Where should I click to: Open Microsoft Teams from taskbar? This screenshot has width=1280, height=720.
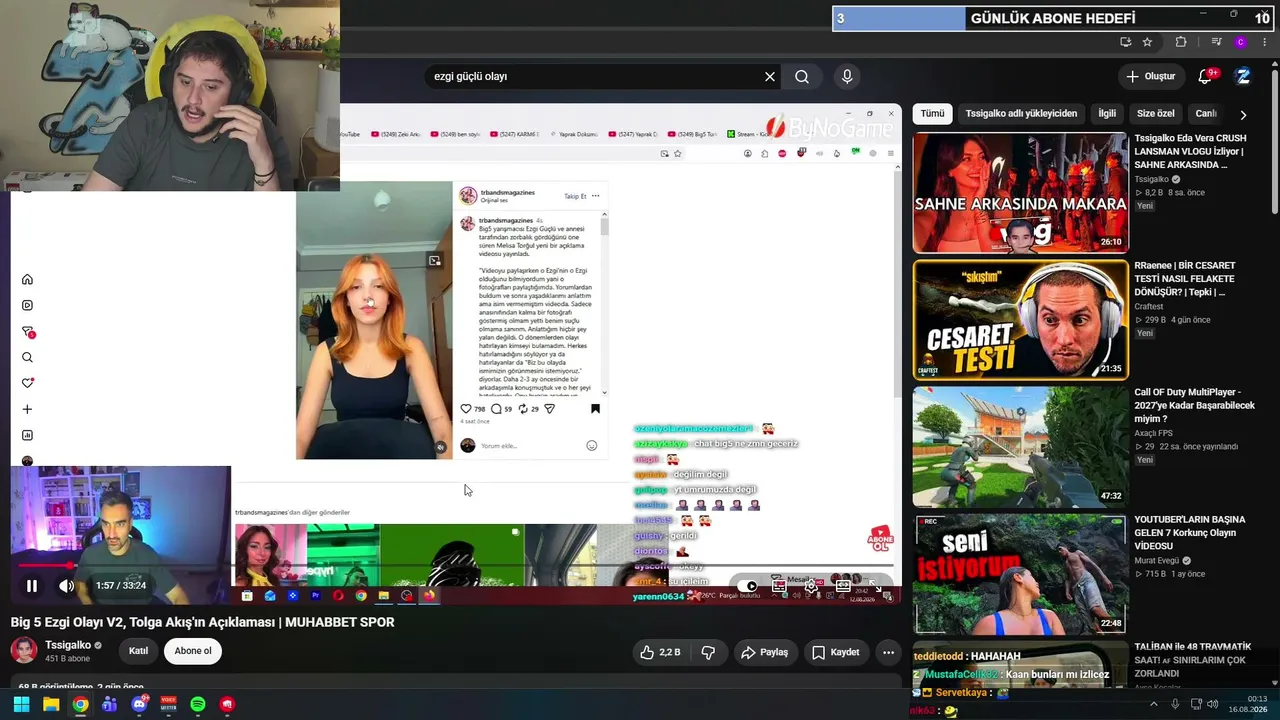(109, 705)
